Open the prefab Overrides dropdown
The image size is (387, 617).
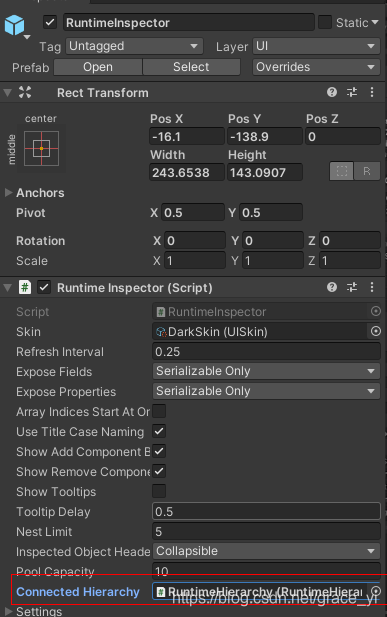316,67
